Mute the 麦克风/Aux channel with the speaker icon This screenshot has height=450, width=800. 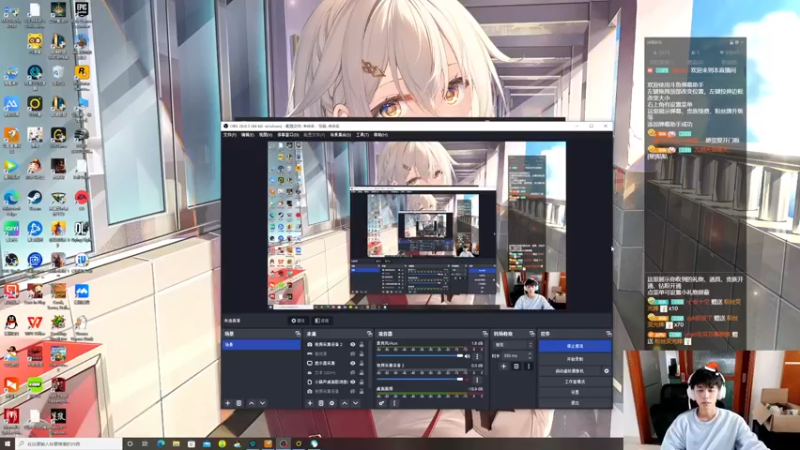[467, 356]
